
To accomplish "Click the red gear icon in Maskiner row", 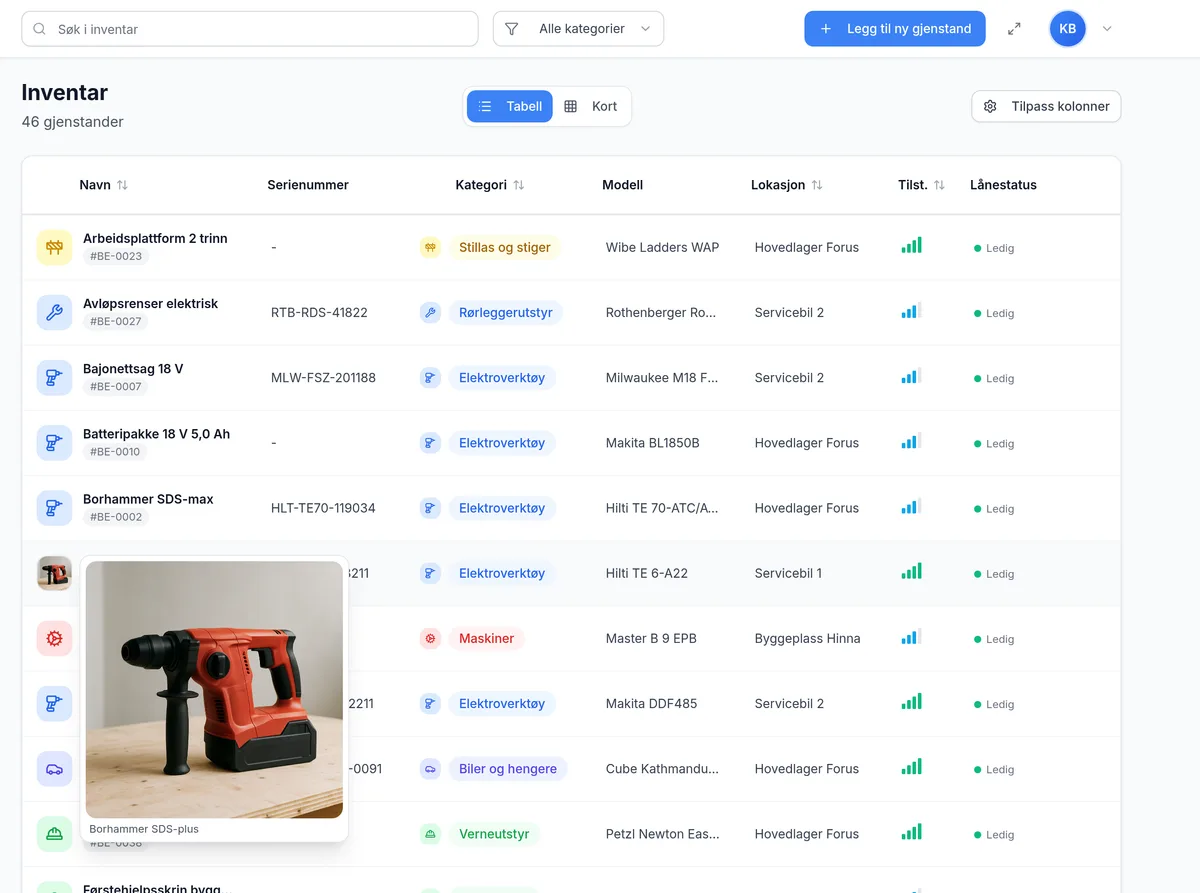I will point(55,638).
